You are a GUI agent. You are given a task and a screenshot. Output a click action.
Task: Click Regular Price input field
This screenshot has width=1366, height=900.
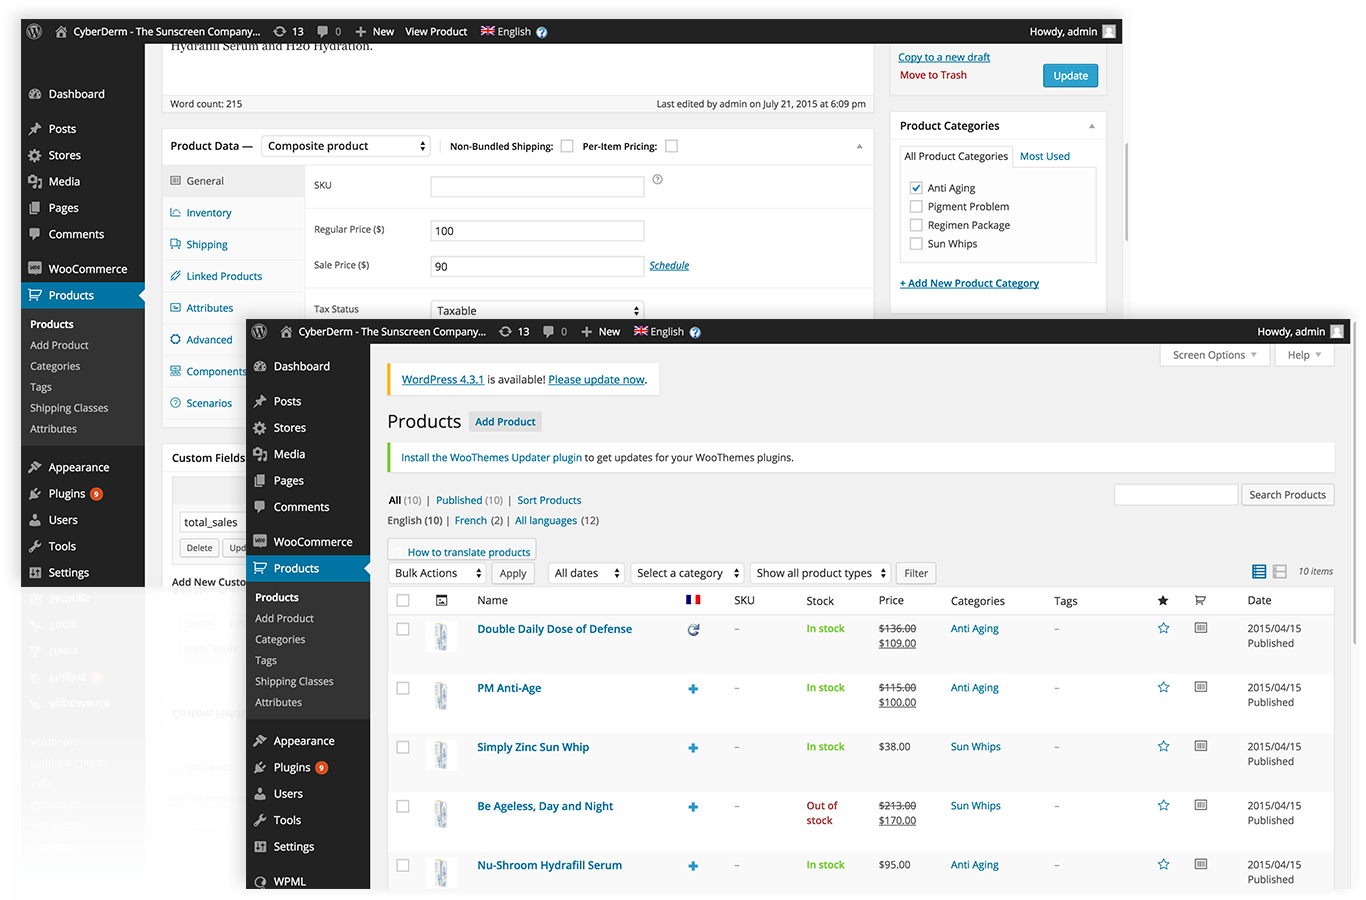pos(537,231)
